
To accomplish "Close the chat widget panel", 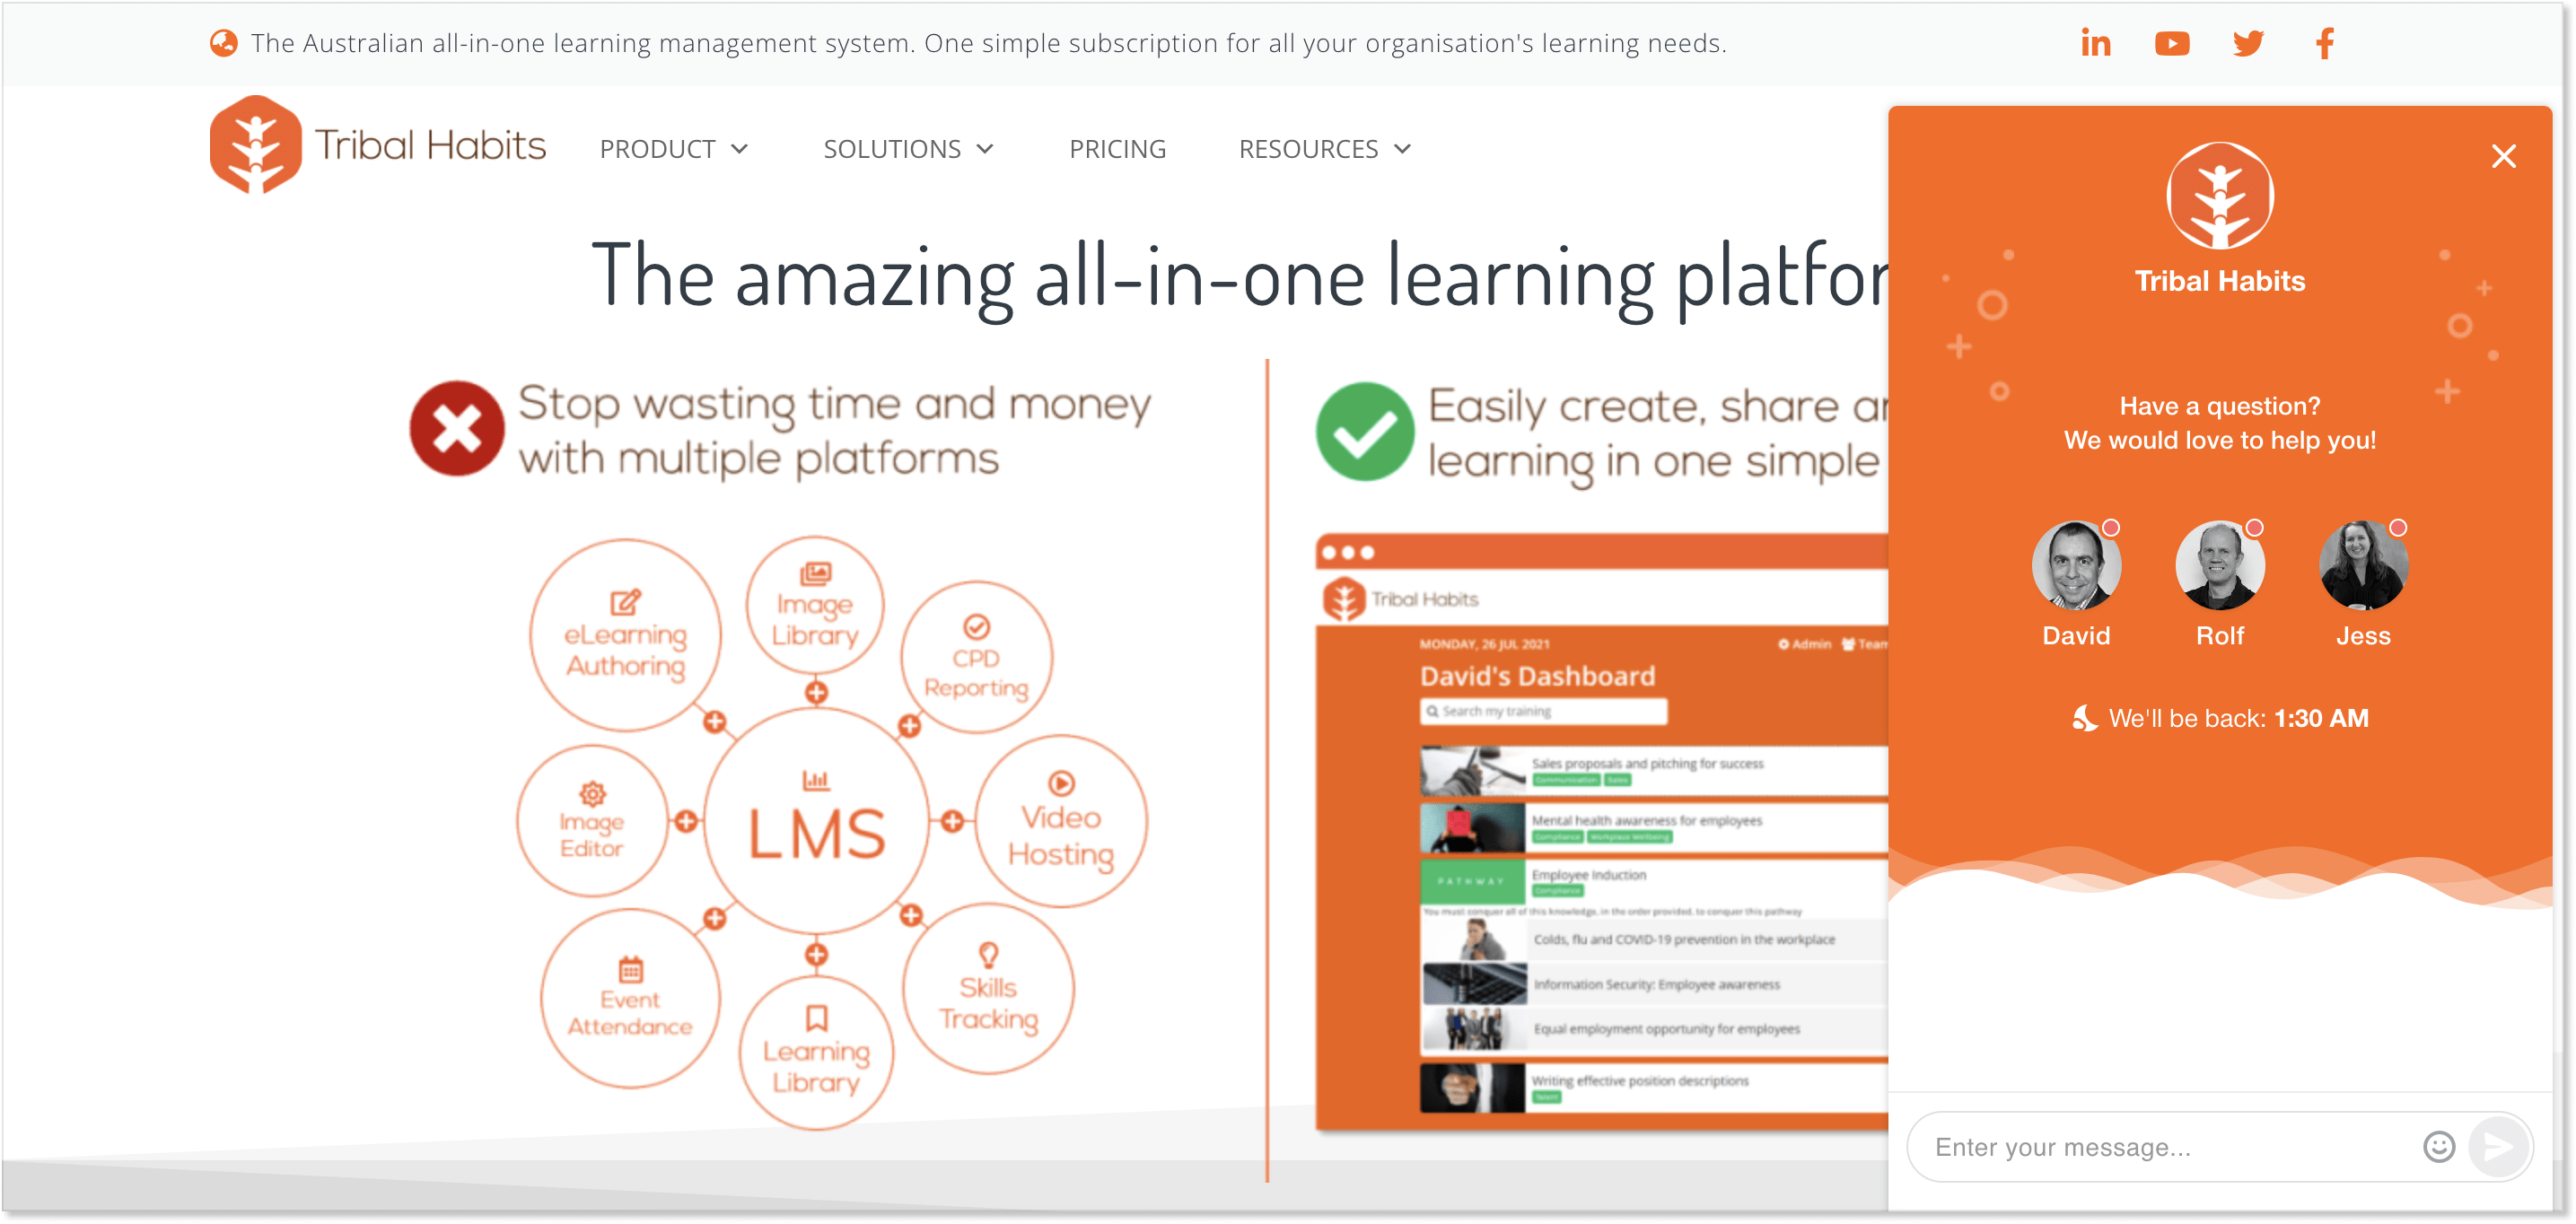I will coord(2502,156).
